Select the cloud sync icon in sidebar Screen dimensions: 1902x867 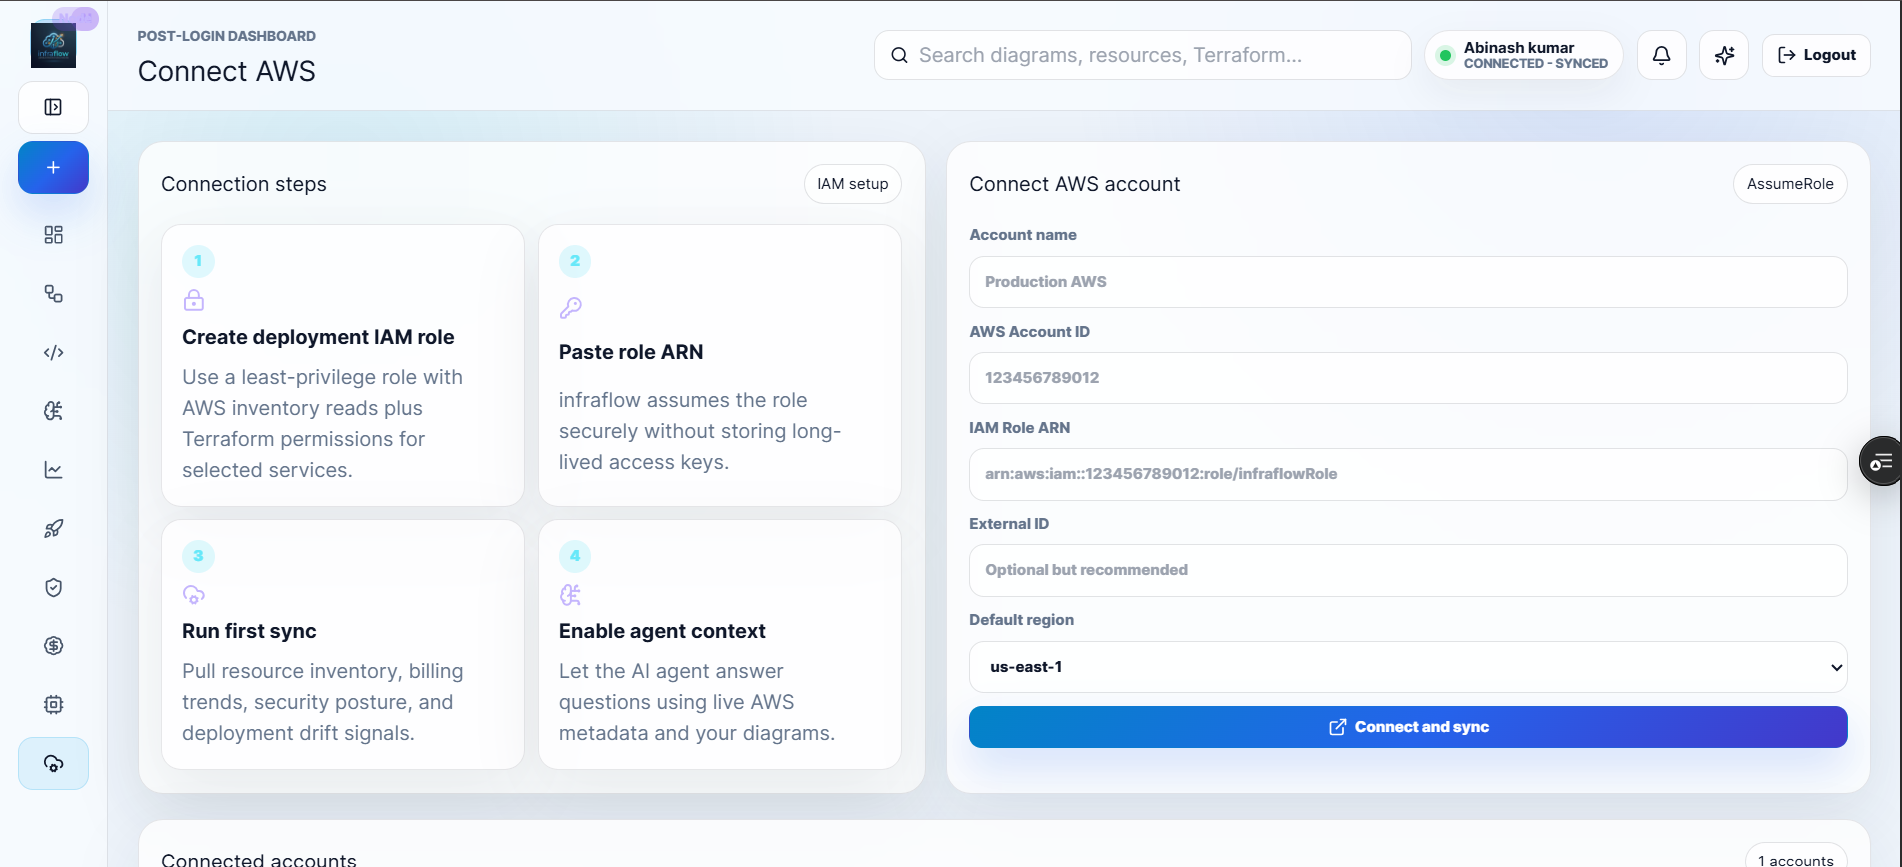(53, 764)
